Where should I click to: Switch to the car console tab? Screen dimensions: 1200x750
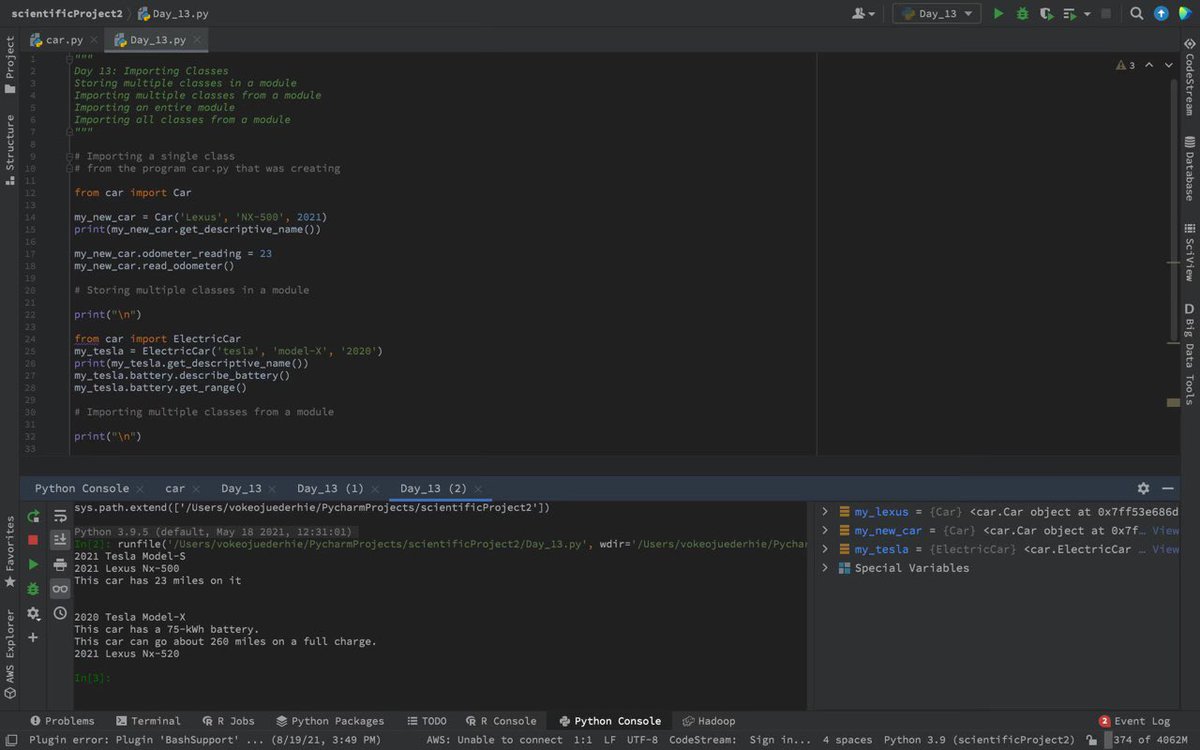click(x=175, y=489)
